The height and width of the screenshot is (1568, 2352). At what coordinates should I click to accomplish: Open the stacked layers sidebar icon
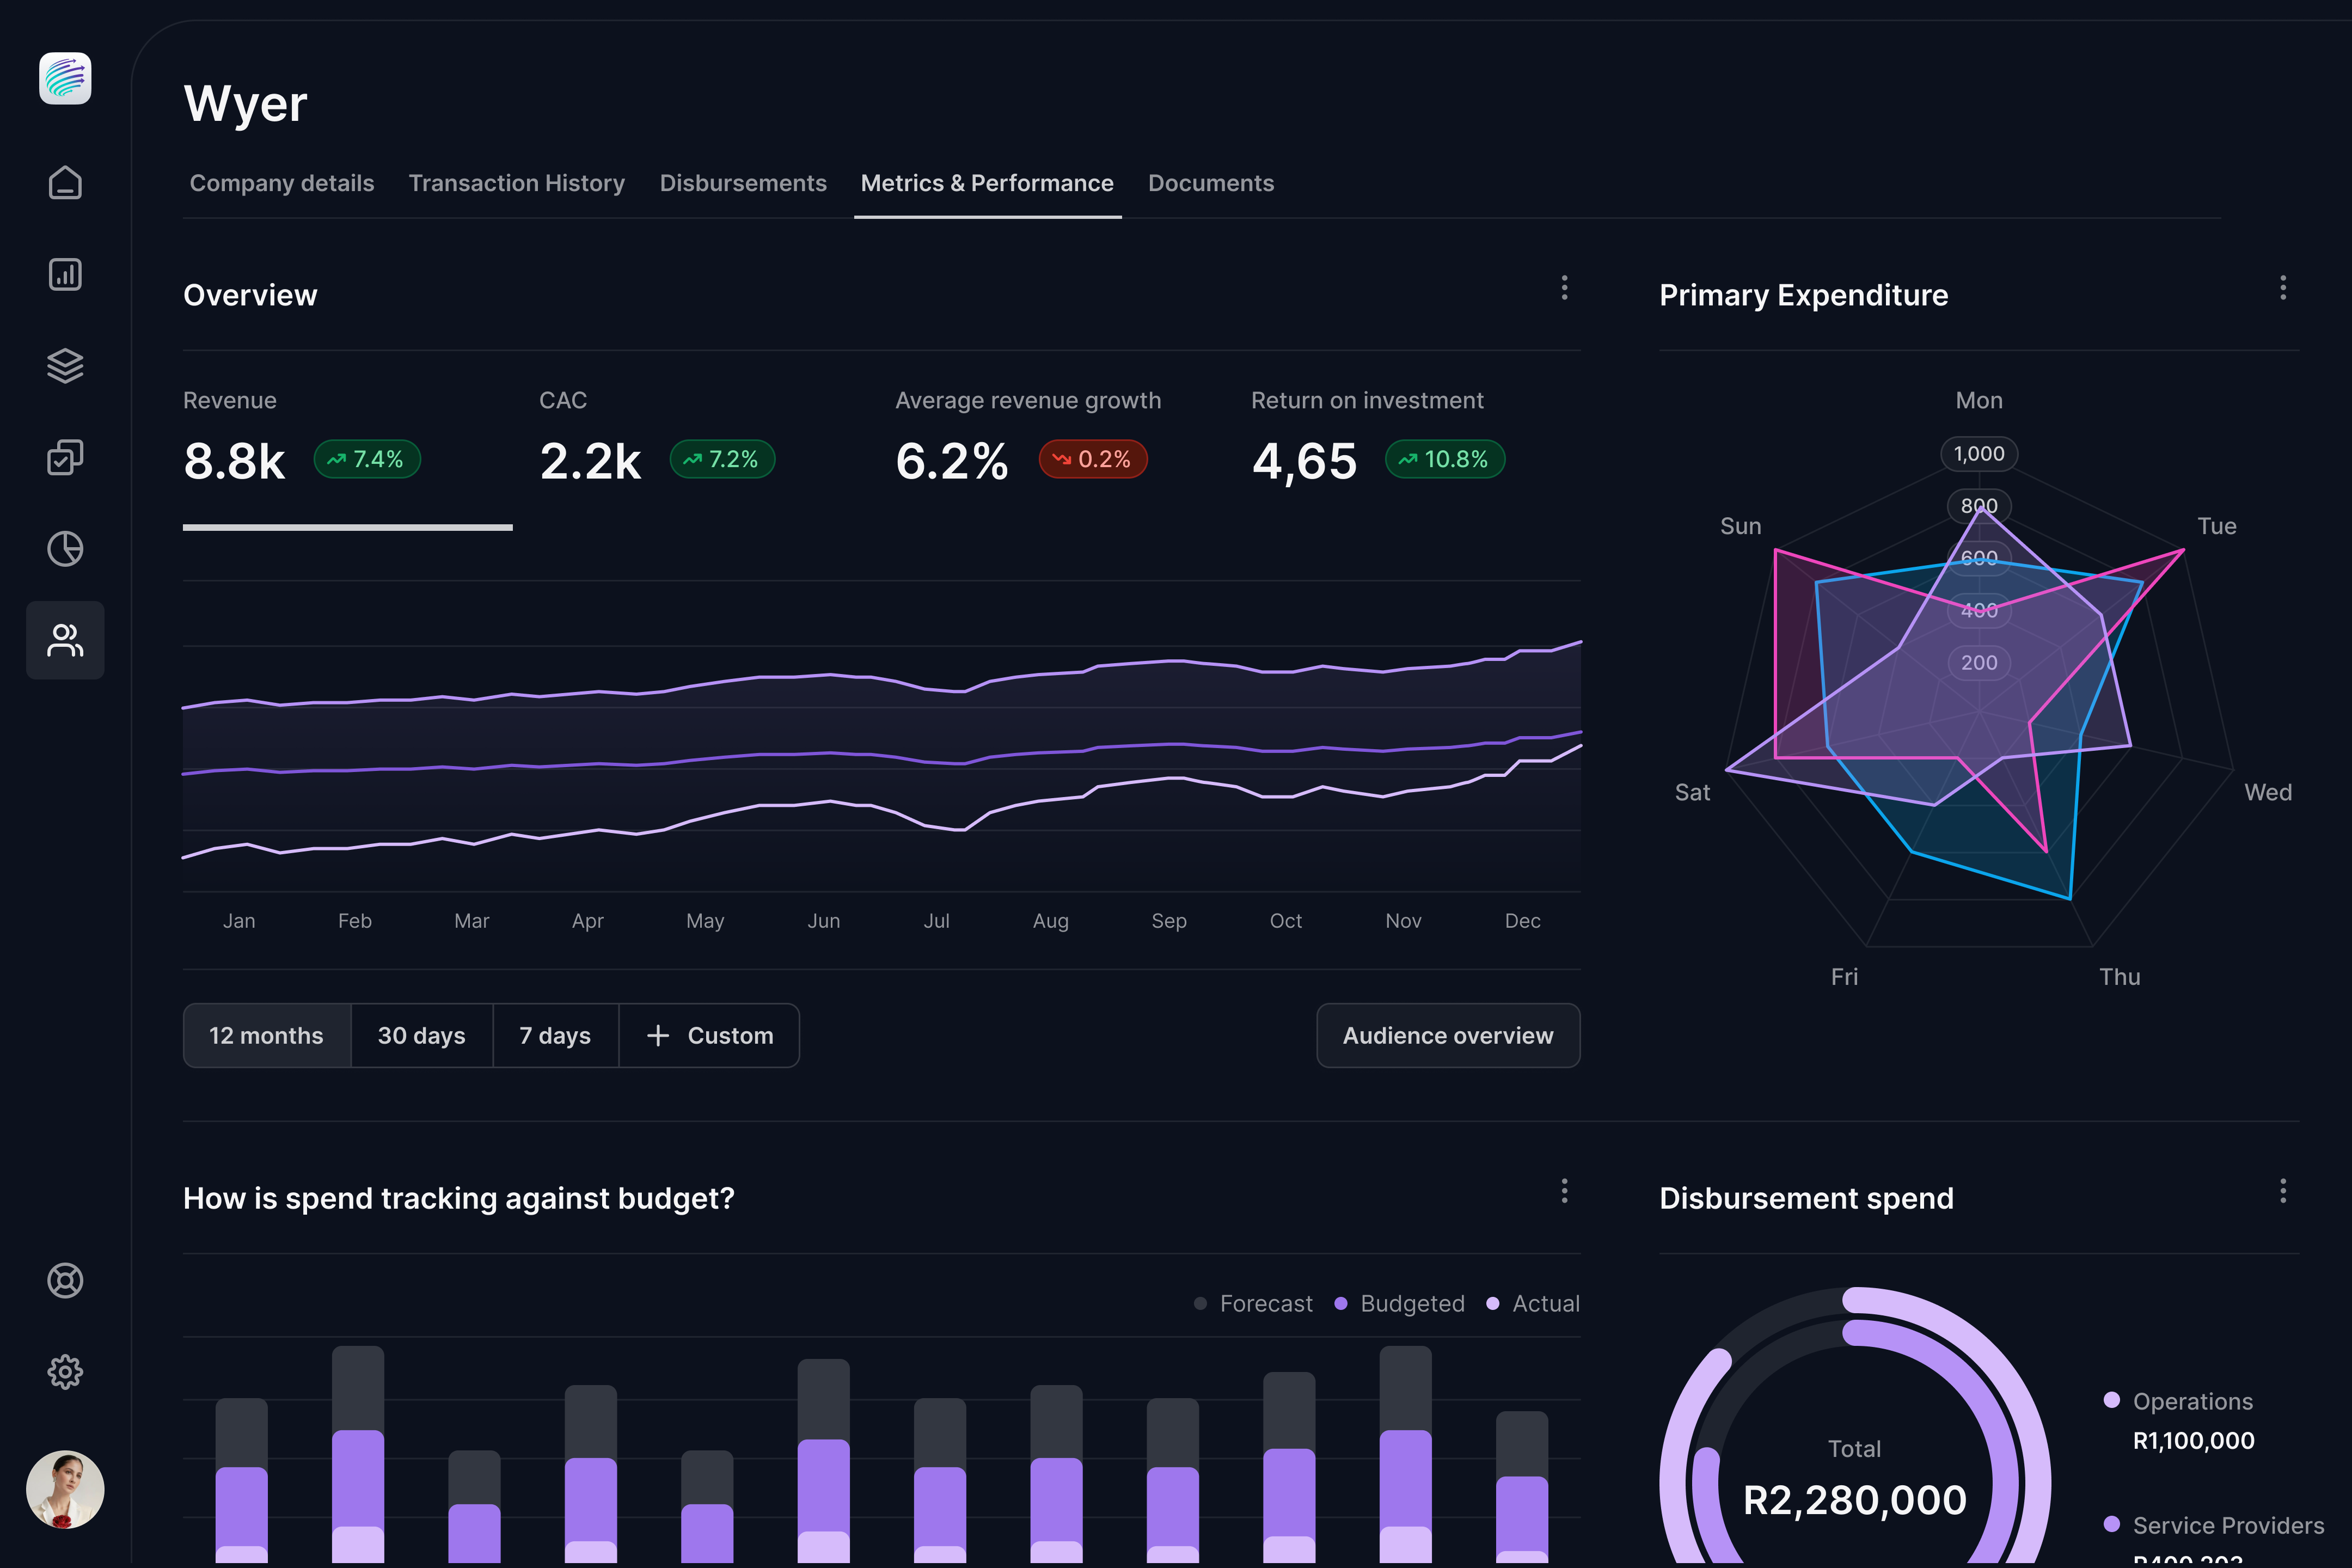pyautogui.click(x=65, y=366)
